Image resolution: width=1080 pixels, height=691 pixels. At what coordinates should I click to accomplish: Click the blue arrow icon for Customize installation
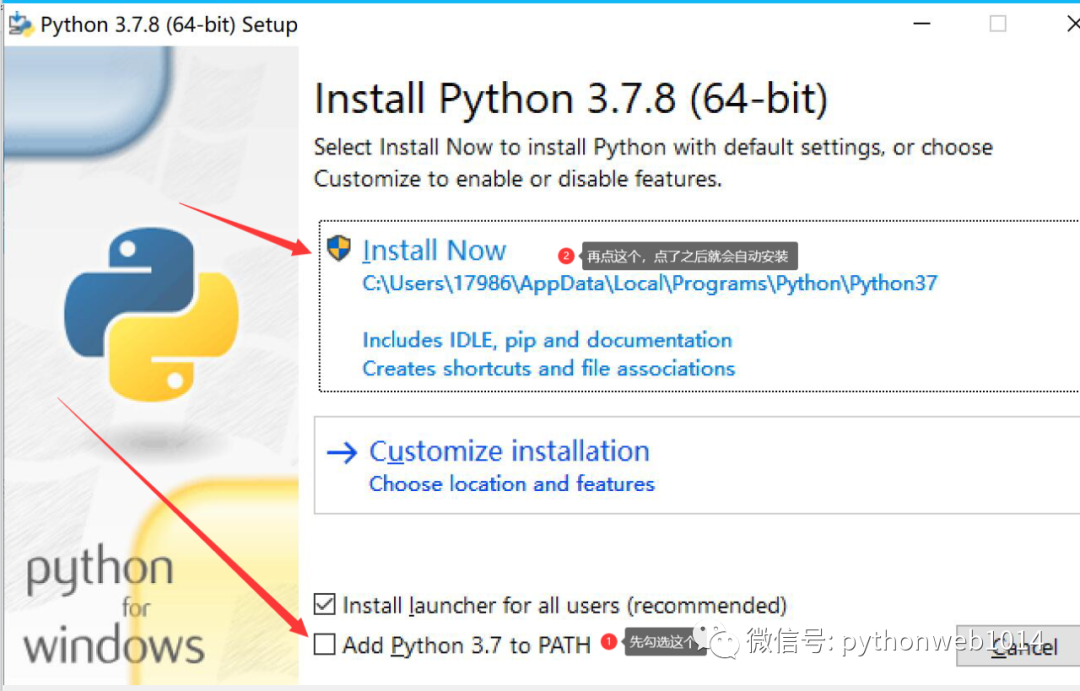(342, 453)
